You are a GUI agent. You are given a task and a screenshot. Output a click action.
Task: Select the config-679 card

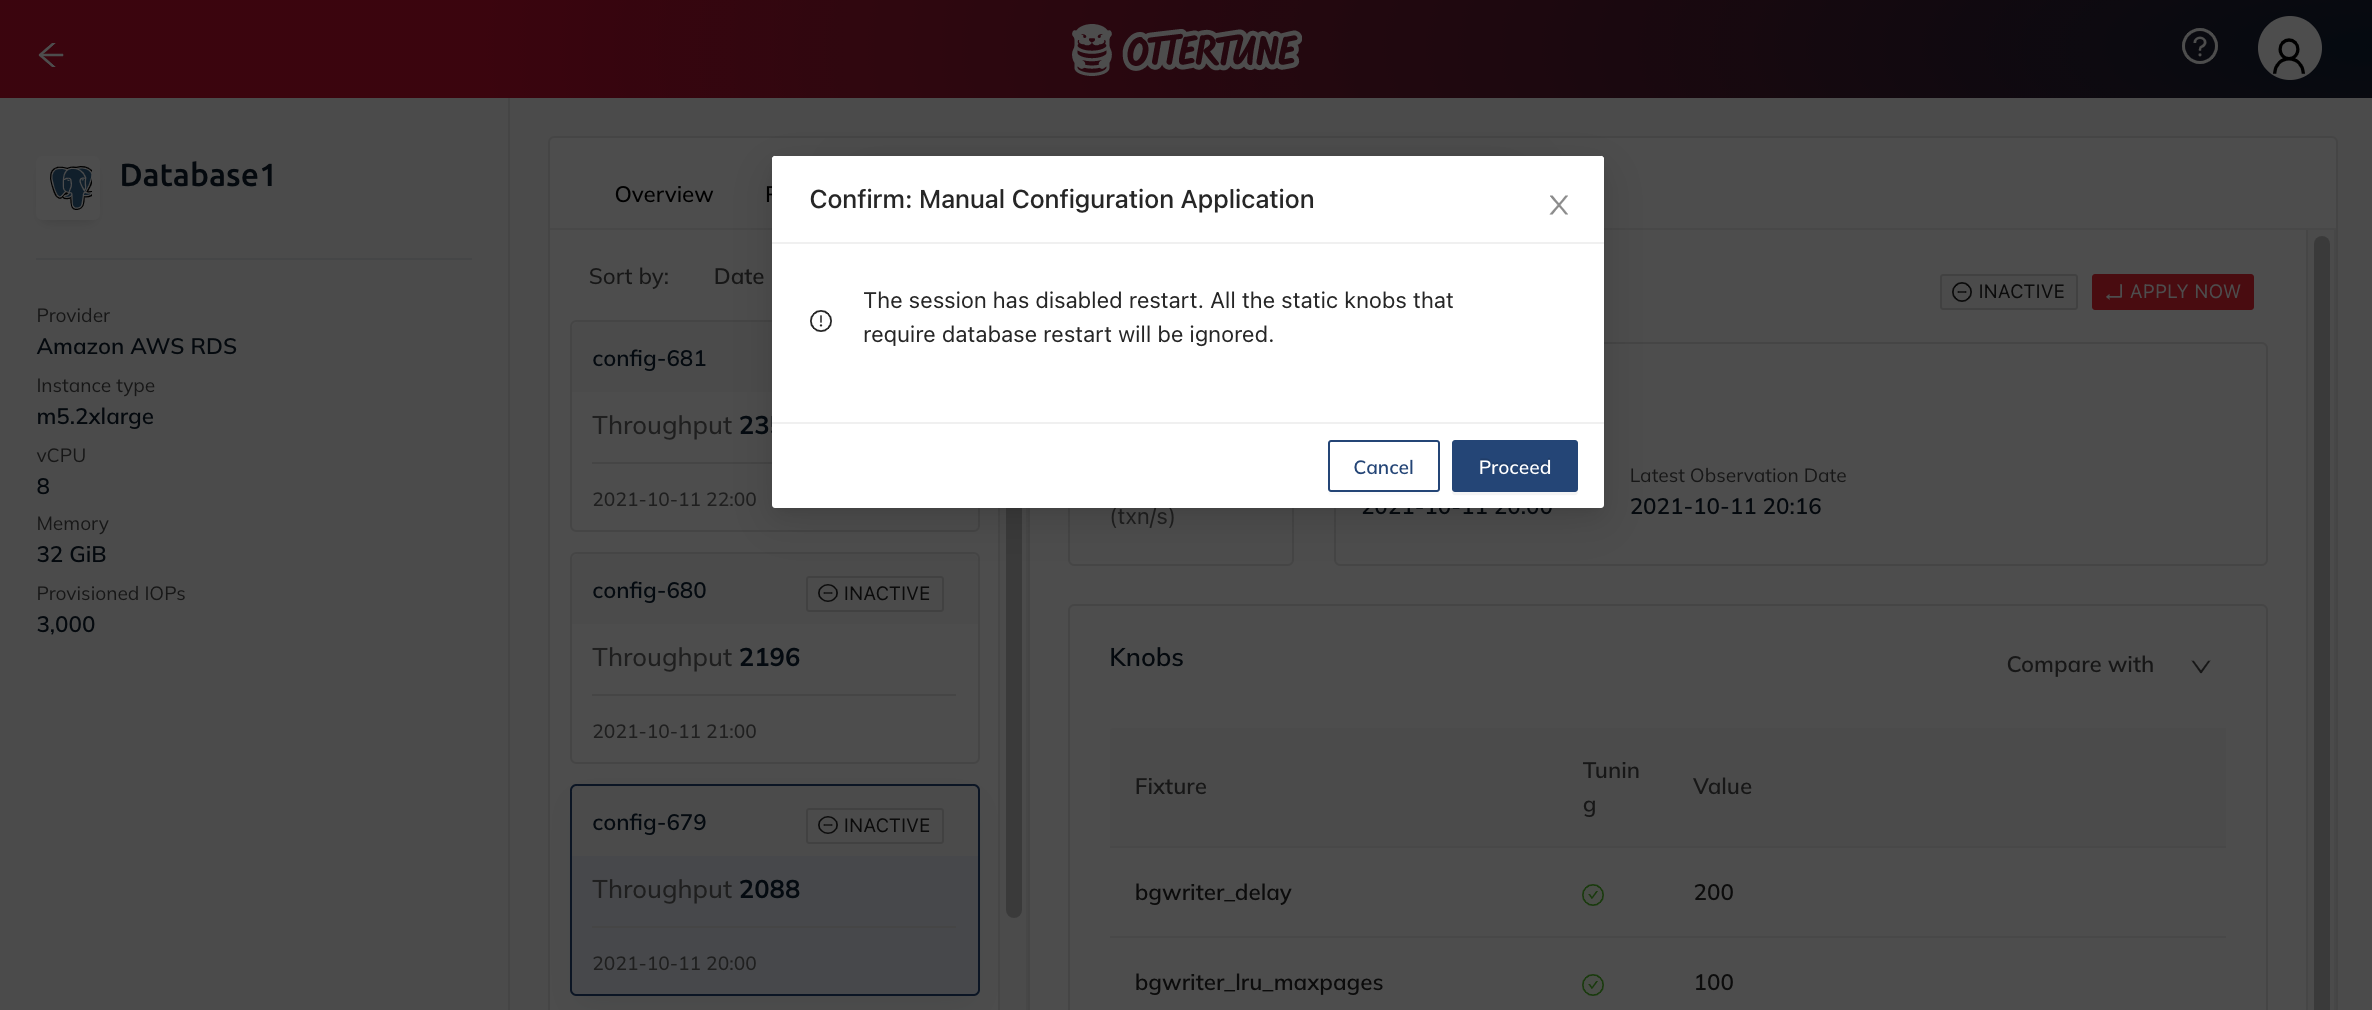click(x=775, y=890)
